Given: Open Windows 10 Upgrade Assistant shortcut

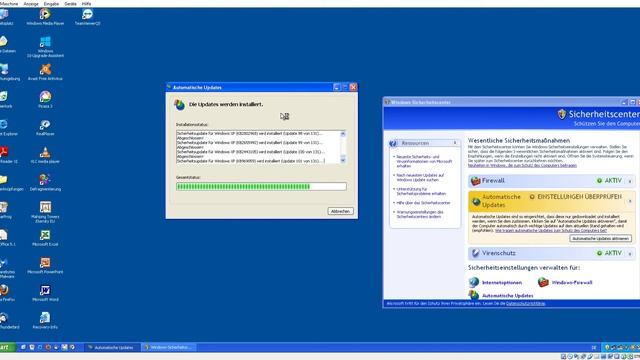Looking at the screenshot, I should pyautogui.click(x=45, y=46).
